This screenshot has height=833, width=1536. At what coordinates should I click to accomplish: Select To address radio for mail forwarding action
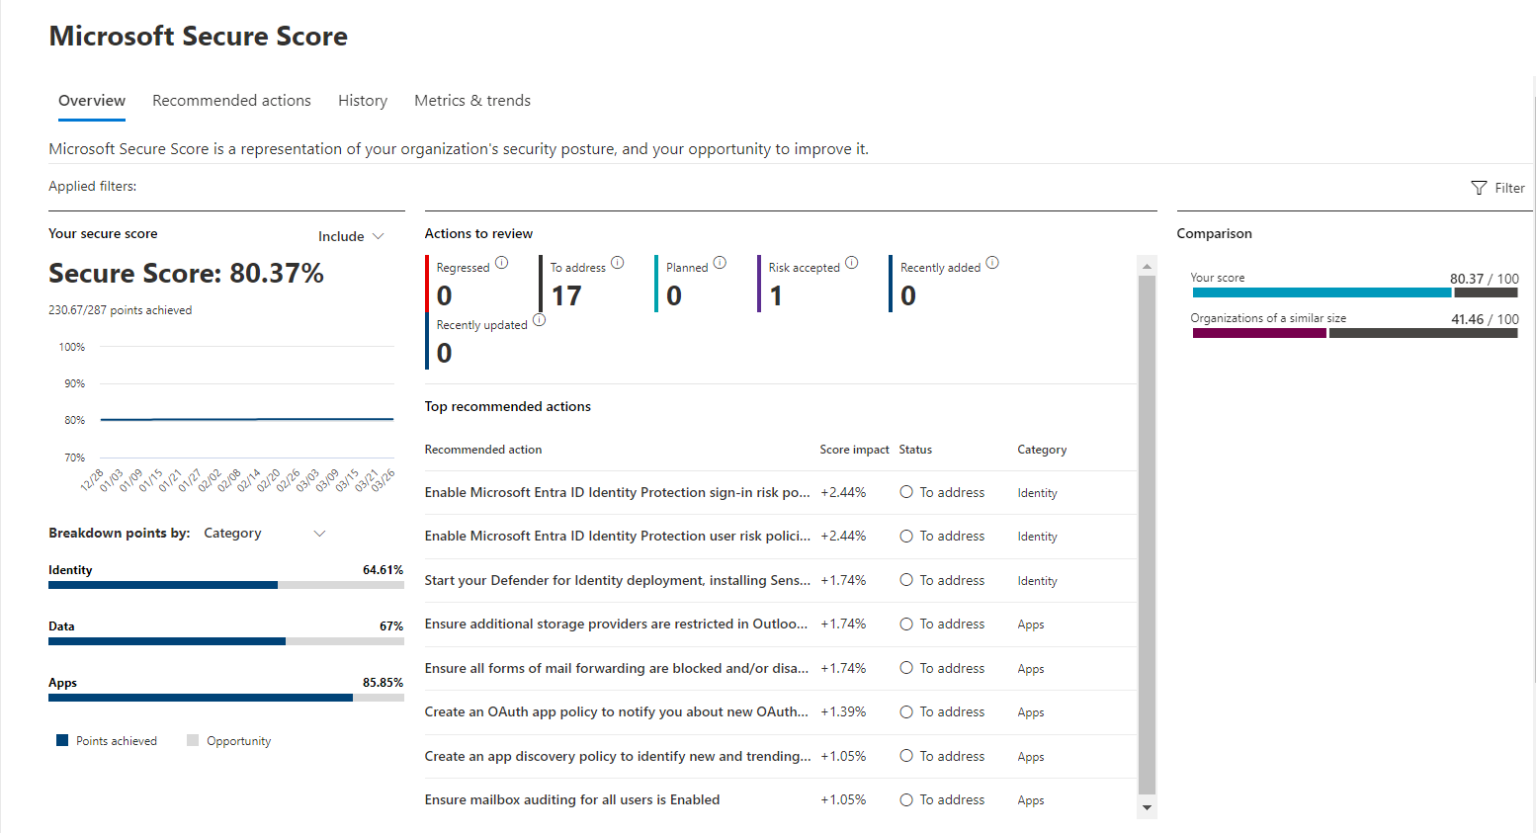pos(907,668)
